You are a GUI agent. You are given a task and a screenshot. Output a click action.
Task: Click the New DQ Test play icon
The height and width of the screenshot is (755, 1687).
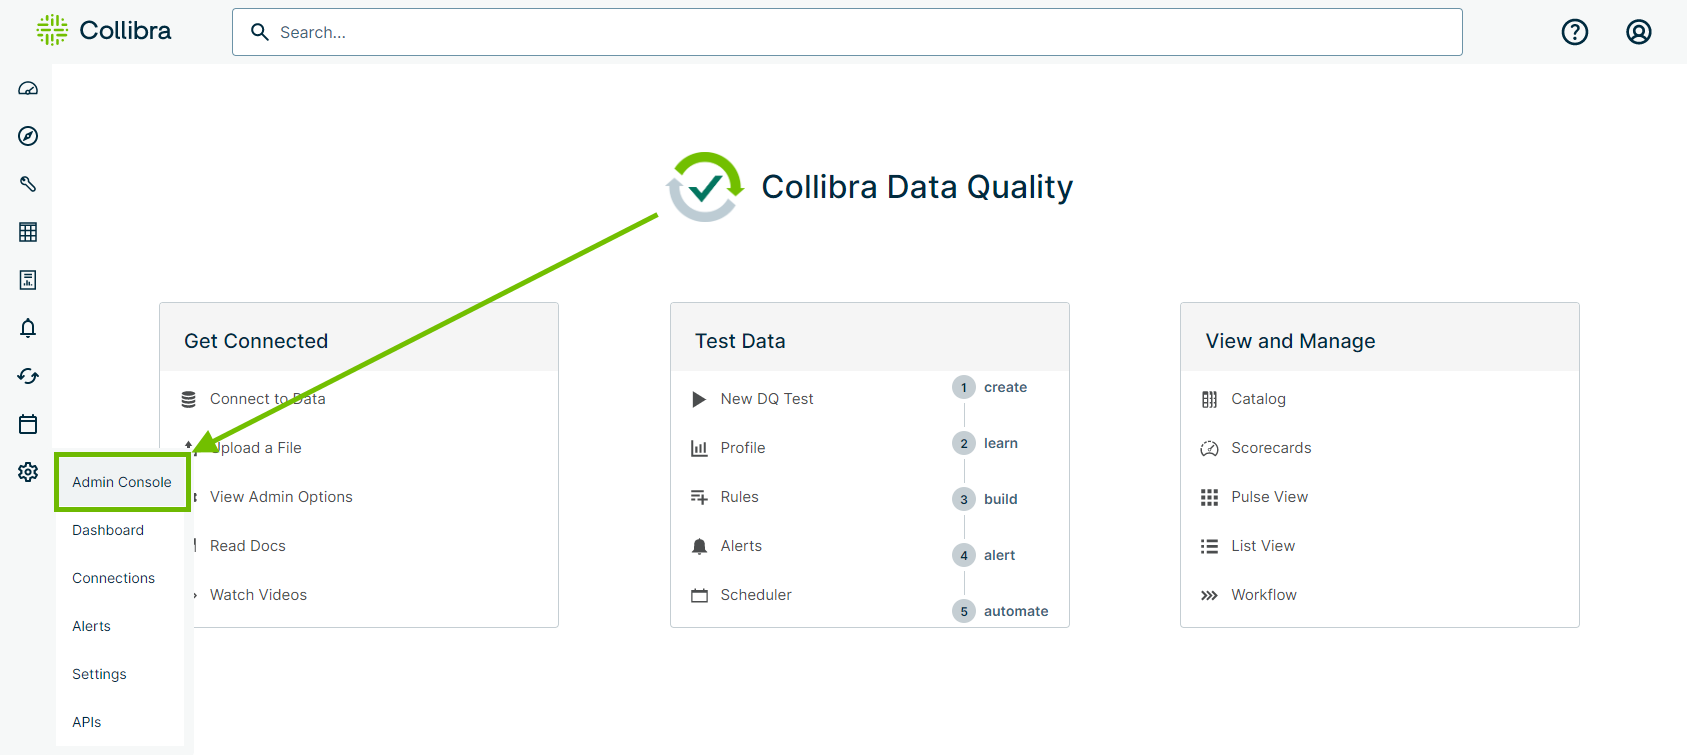tap(699, 399)
